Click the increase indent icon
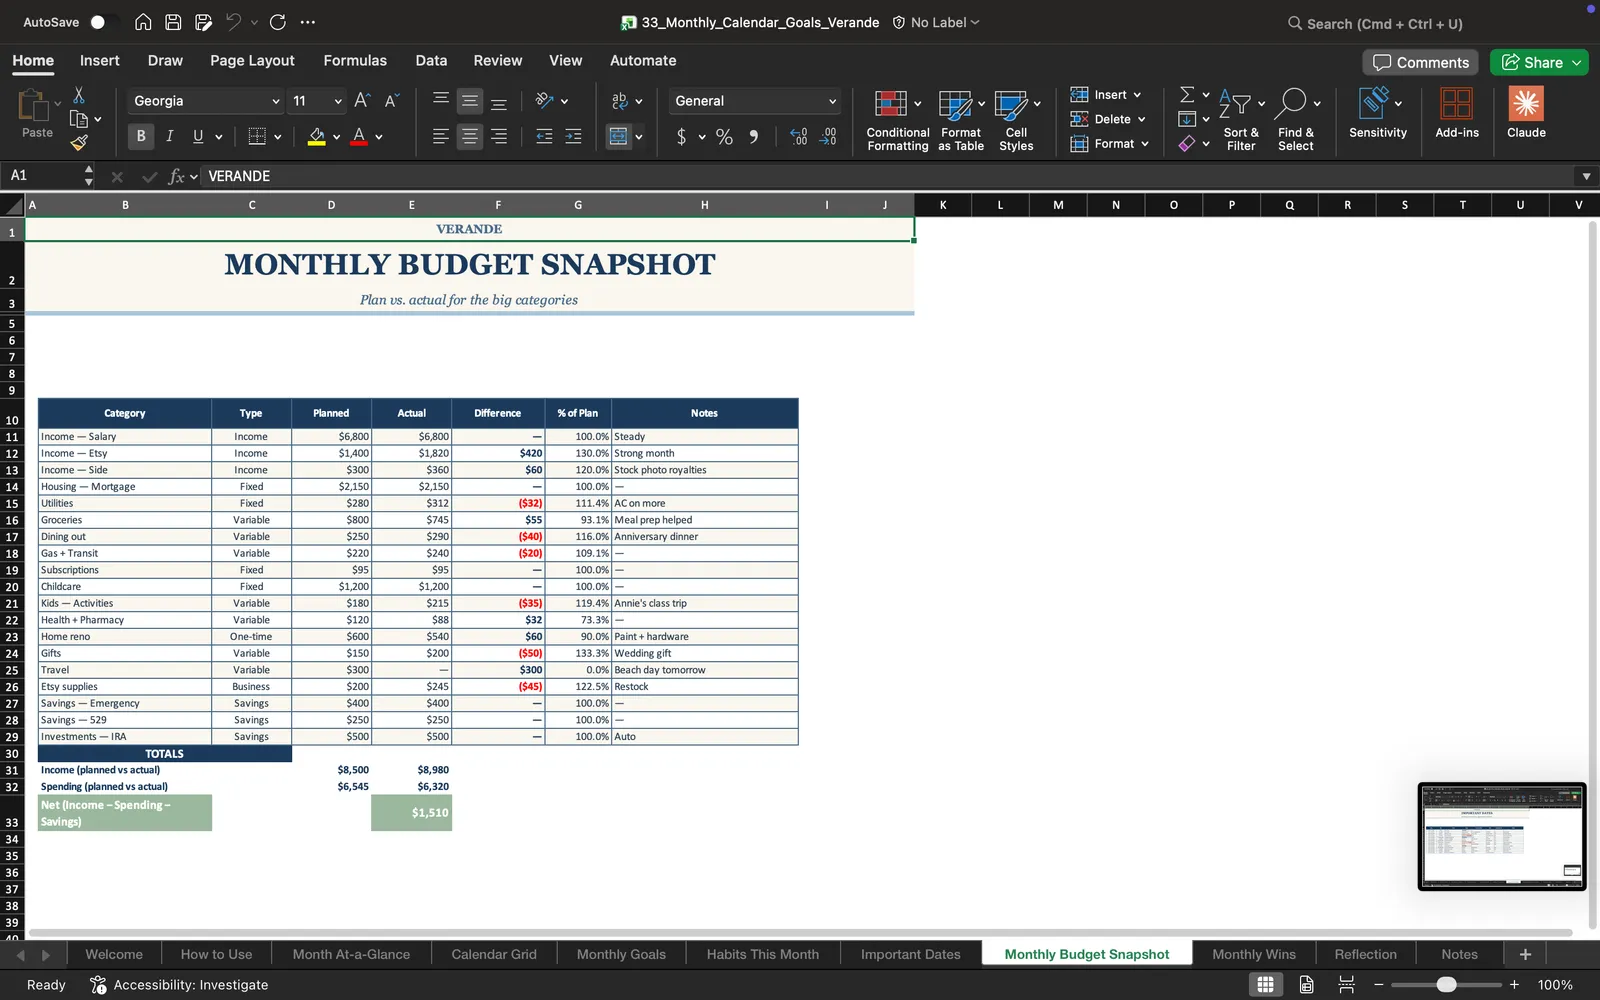The width and height of the screenshot is (1600, 1000). point(573,137)
